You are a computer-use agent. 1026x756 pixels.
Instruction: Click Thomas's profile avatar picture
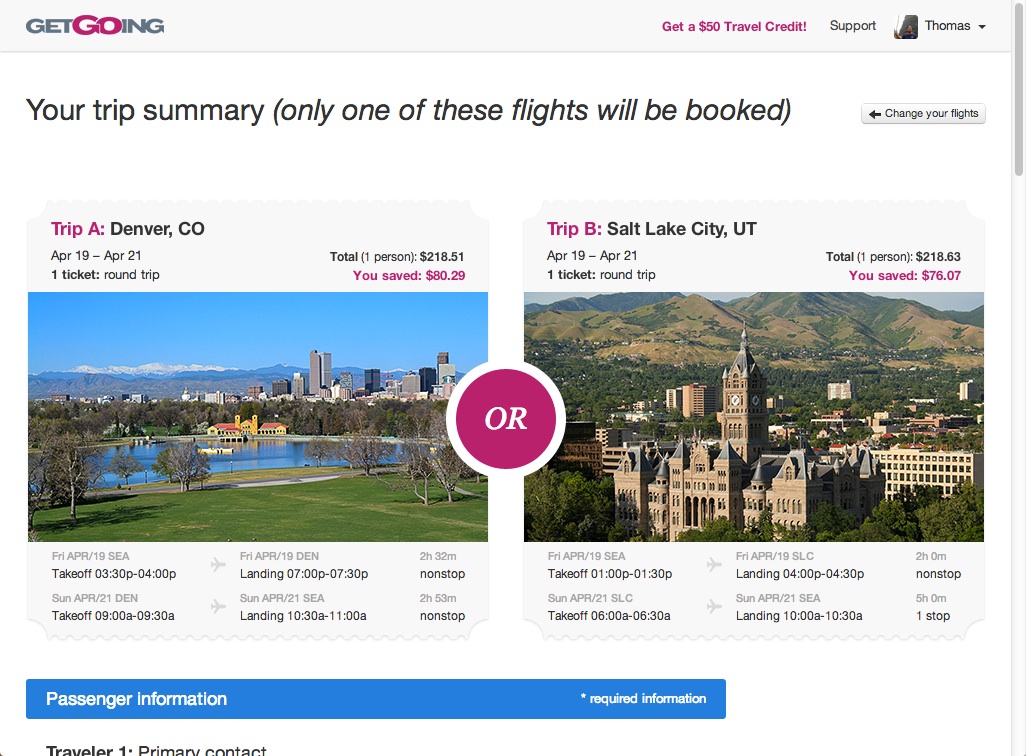(906, 27)
